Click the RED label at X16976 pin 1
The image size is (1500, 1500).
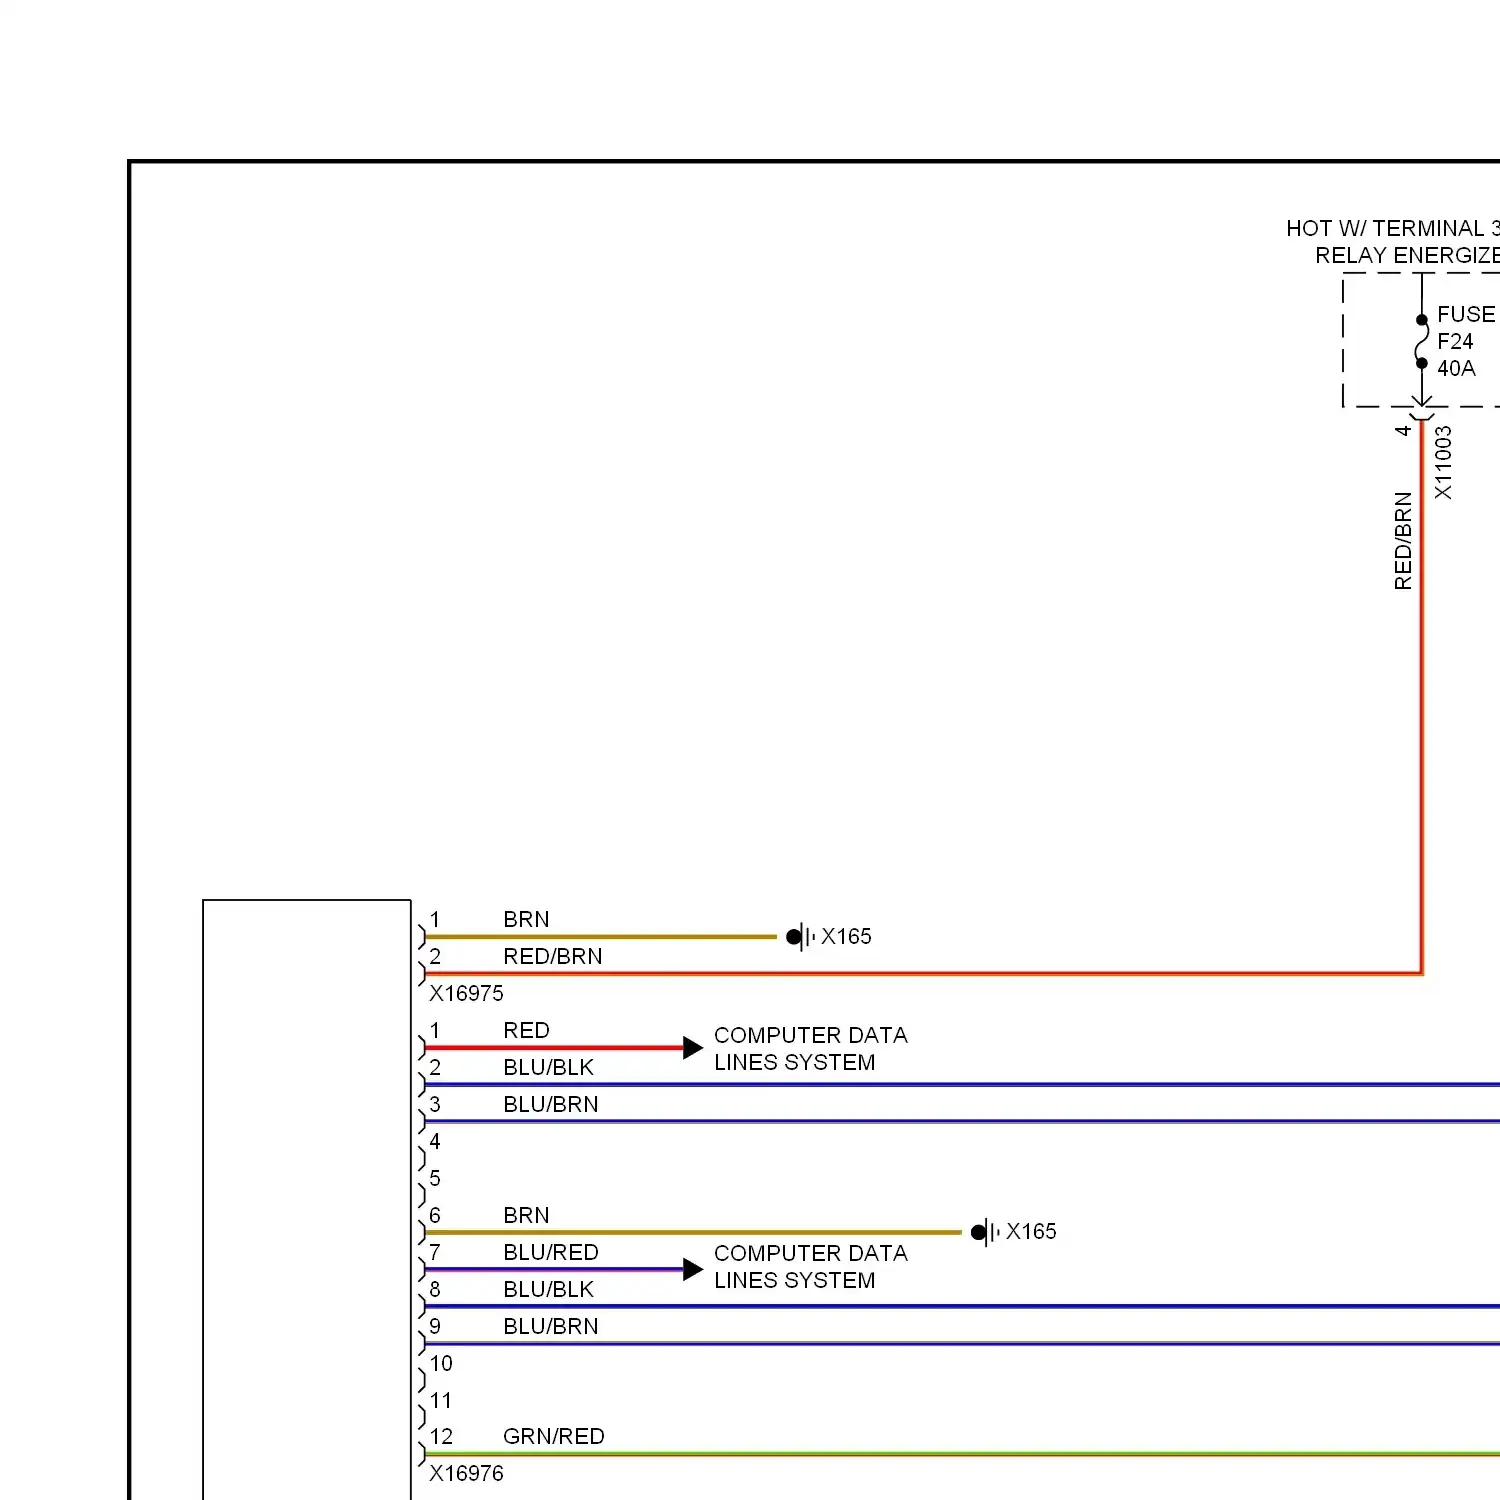526,1030
